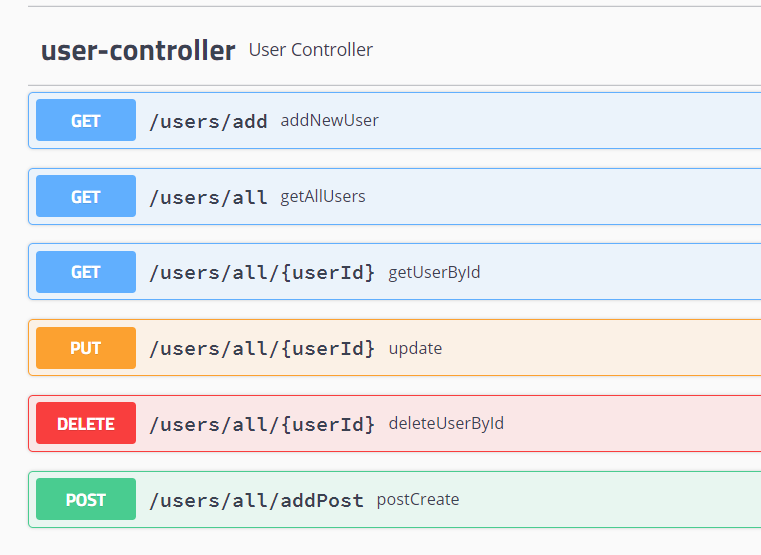
Task: Click the deleteUserById operation summary
Action: click(446, 424)
